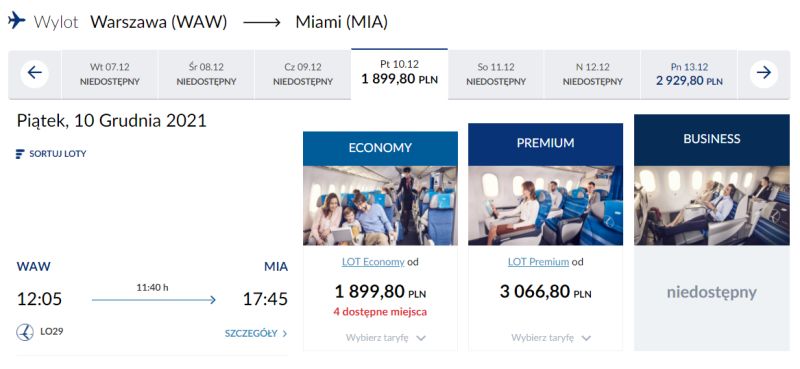
Task: Open flight details via SZCZEGÓŁY chevron
Action: click(285, 333)
